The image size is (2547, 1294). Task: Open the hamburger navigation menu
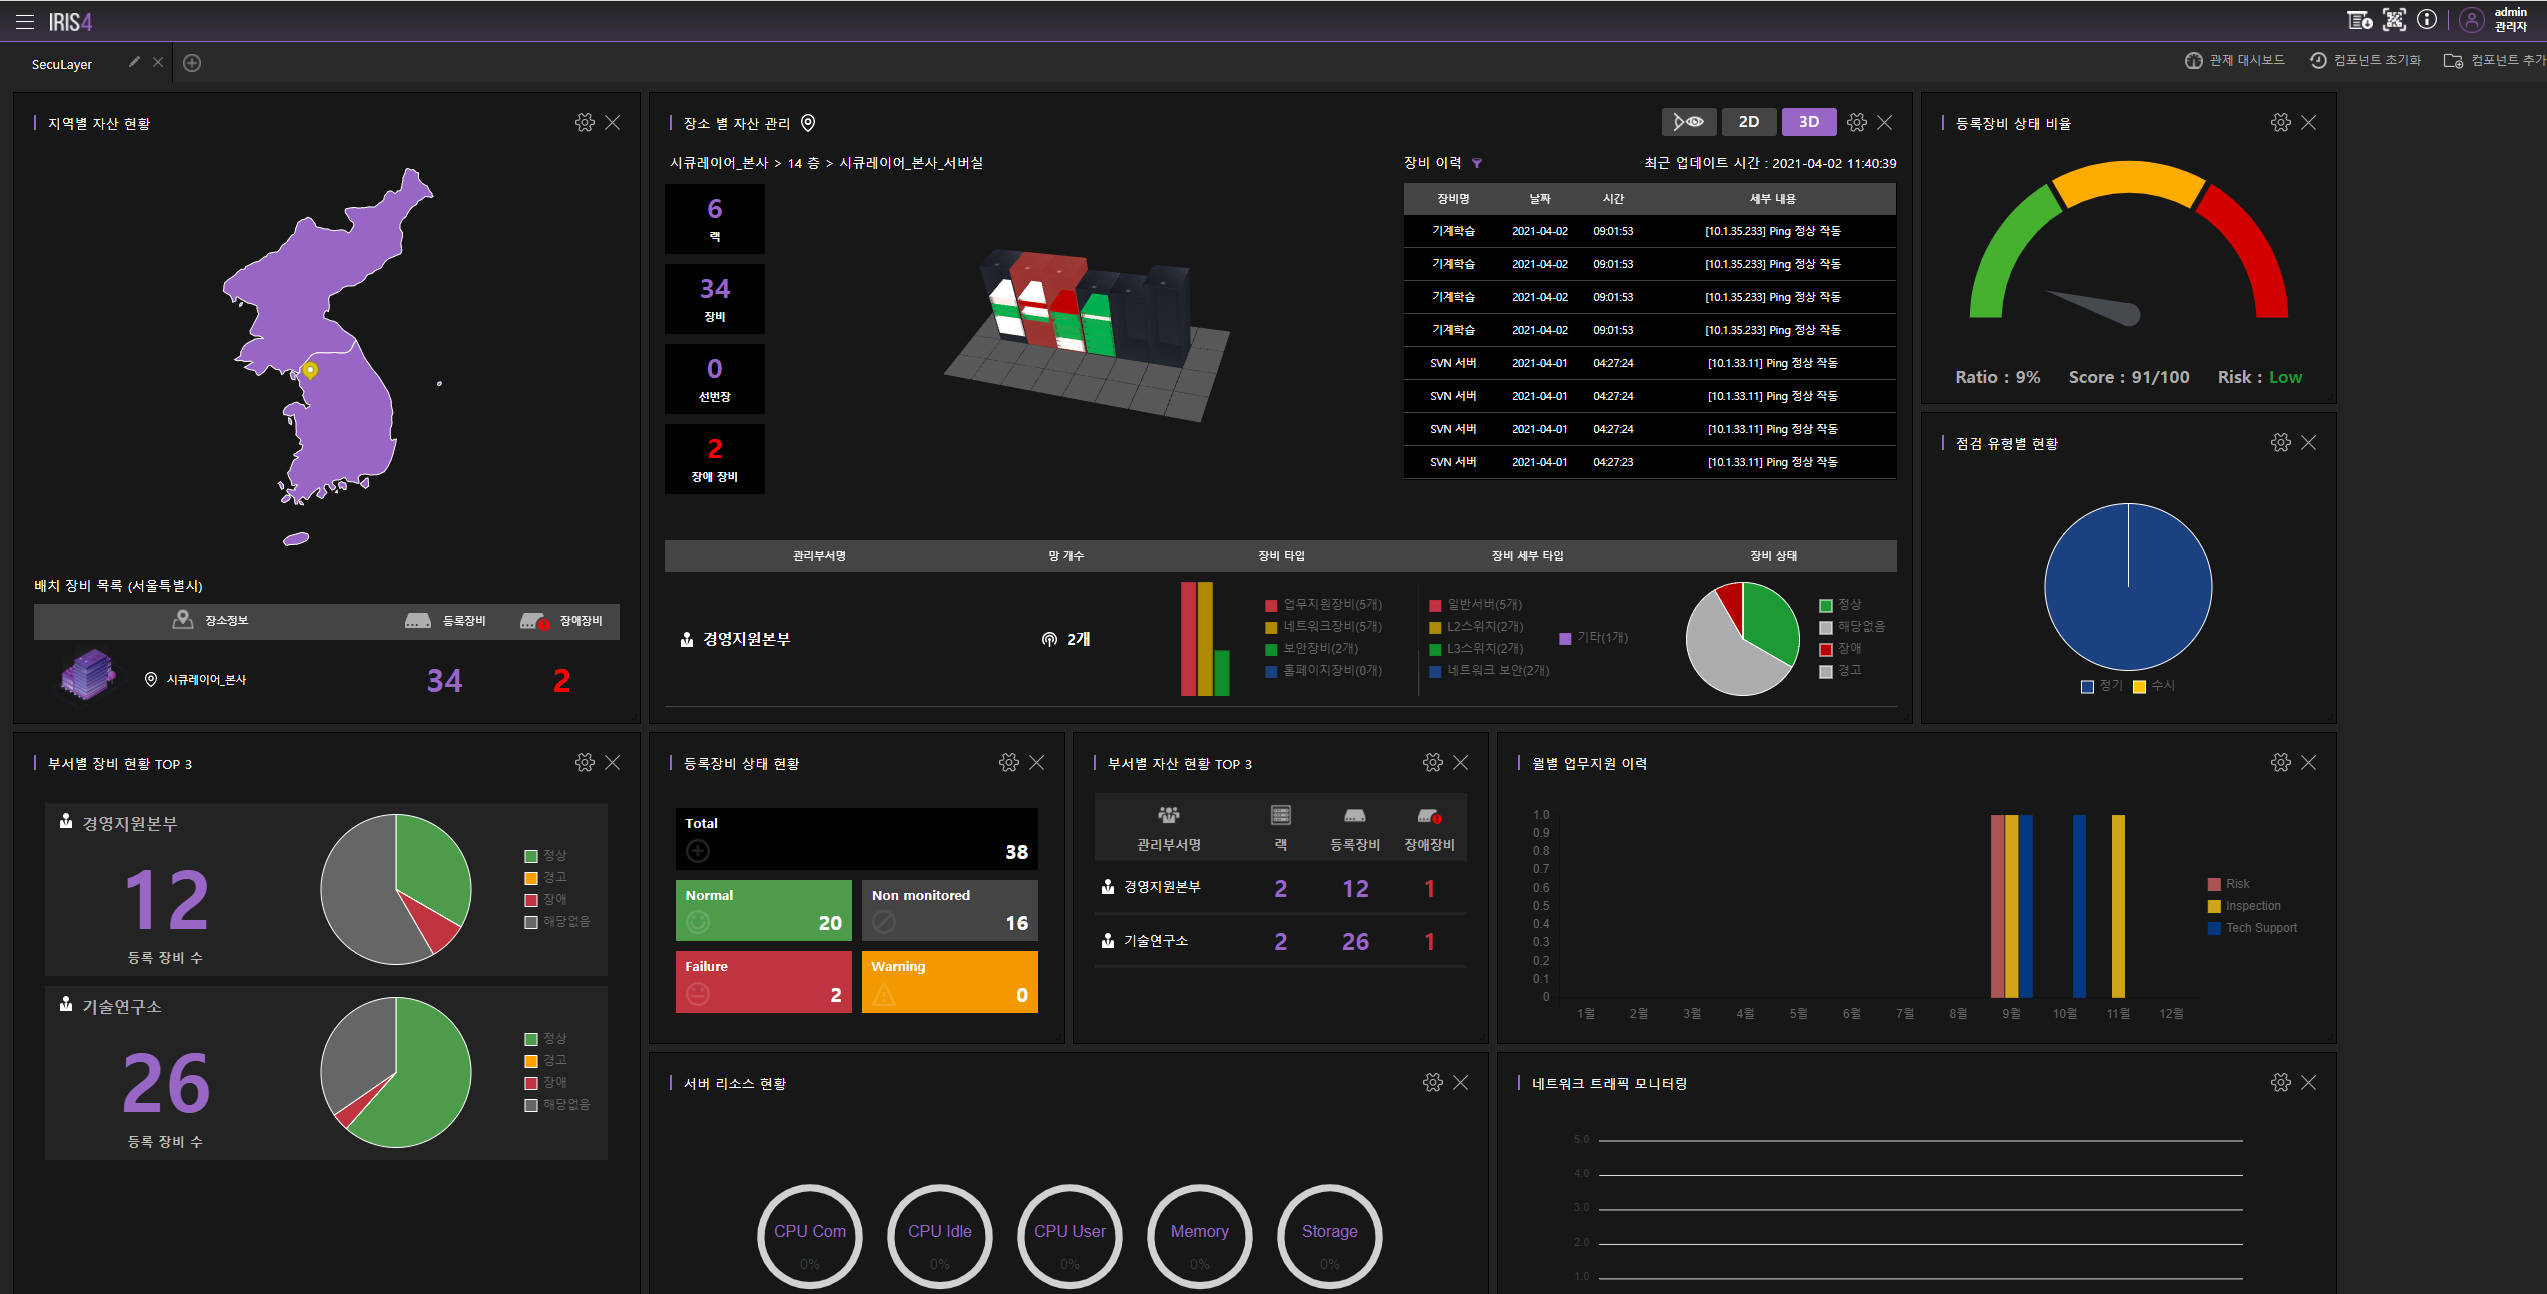click(x=24, y=20)
